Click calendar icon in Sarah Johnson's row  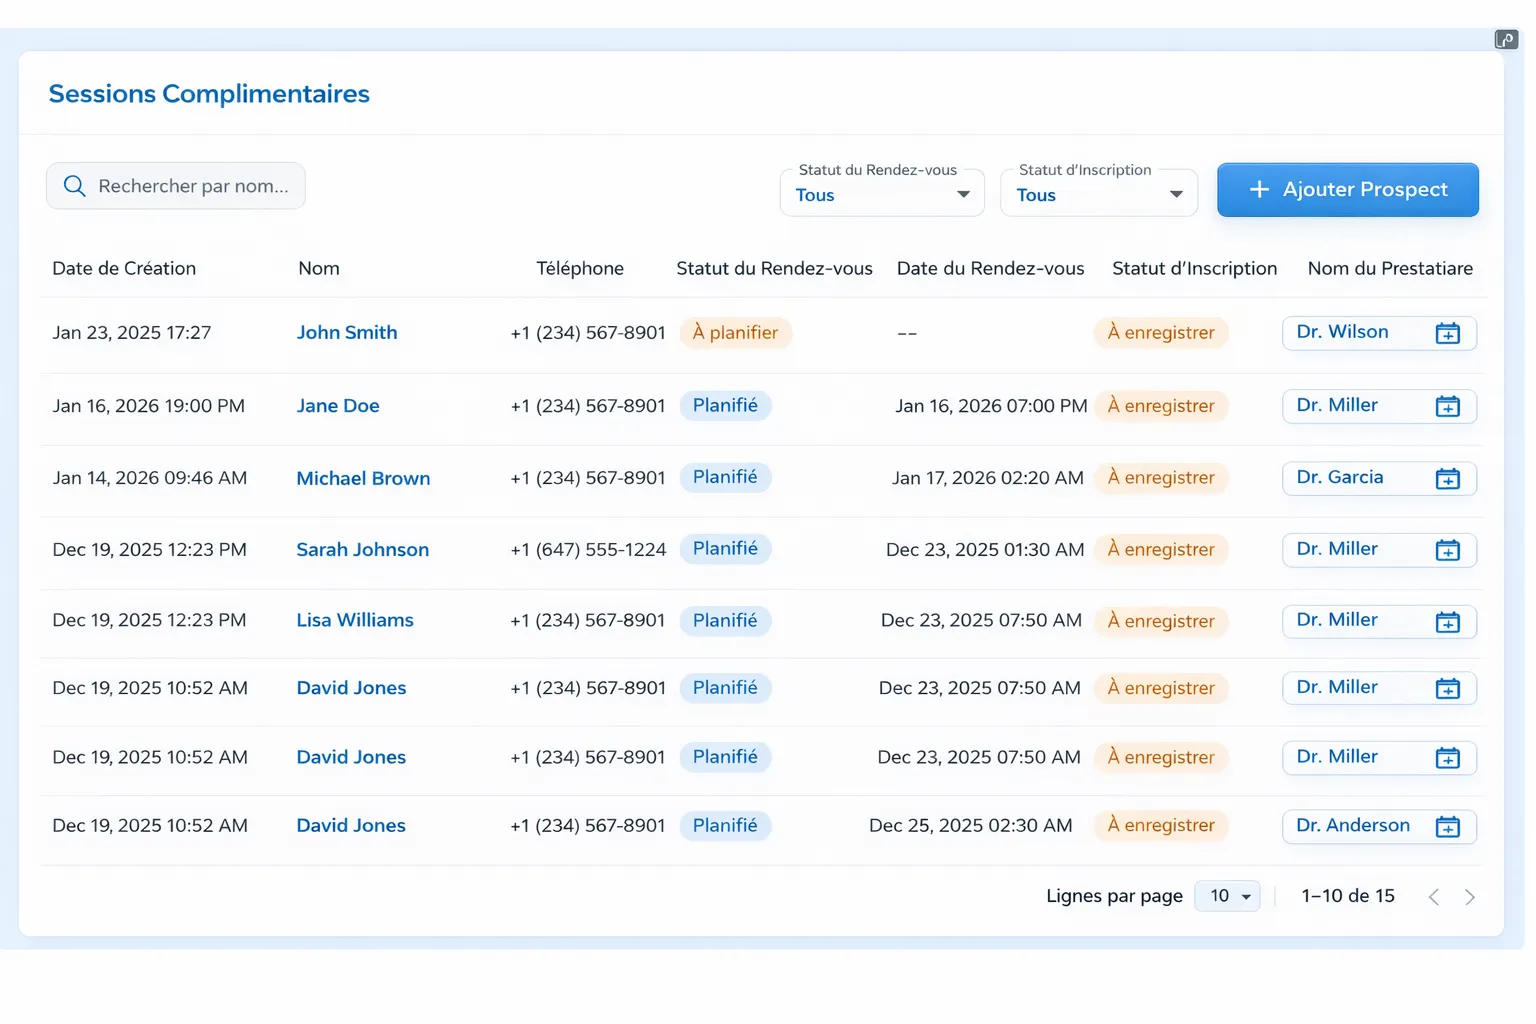(1447, 550)
